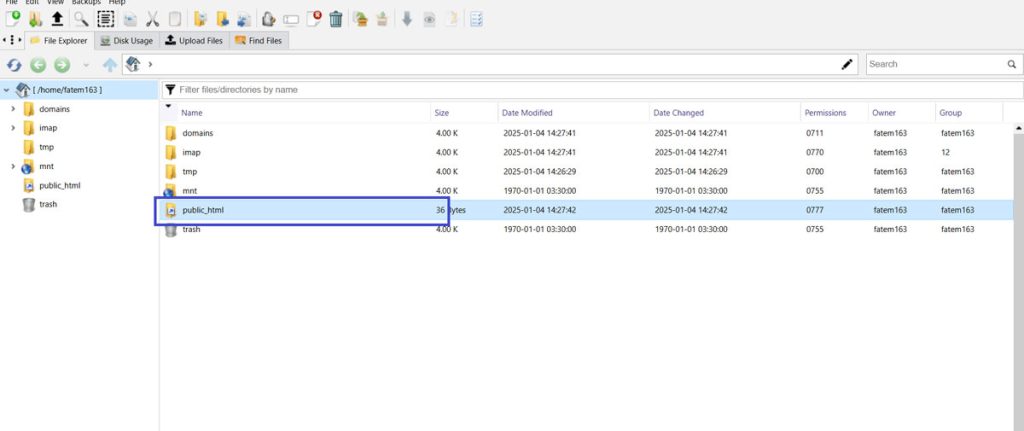Click the magnifier search toolbar icon
This screenshot has height=431, width=1024.
[81, 19]
